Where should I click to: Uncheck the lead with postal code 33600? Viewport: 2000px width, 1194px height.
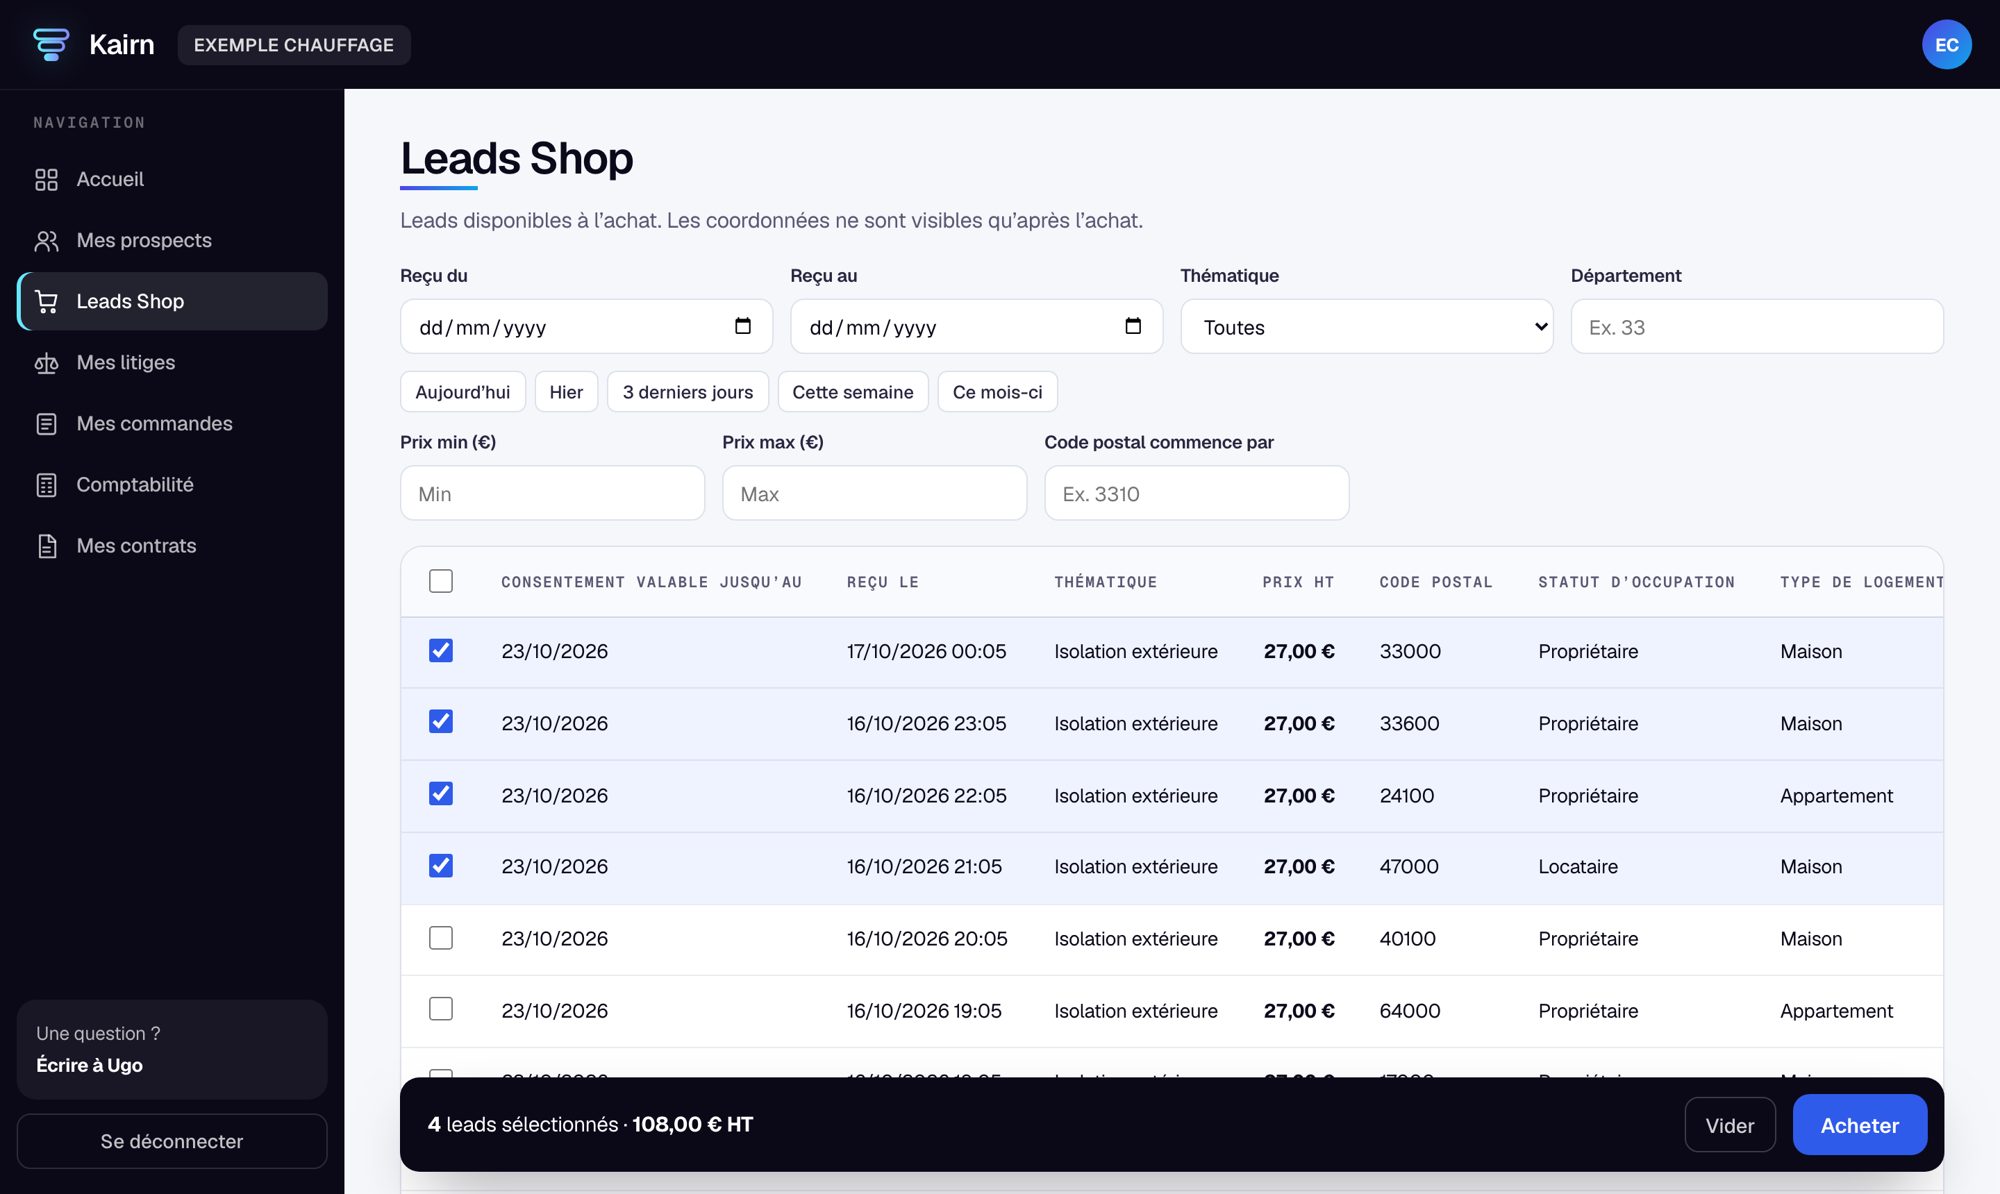tap(440, 722)
